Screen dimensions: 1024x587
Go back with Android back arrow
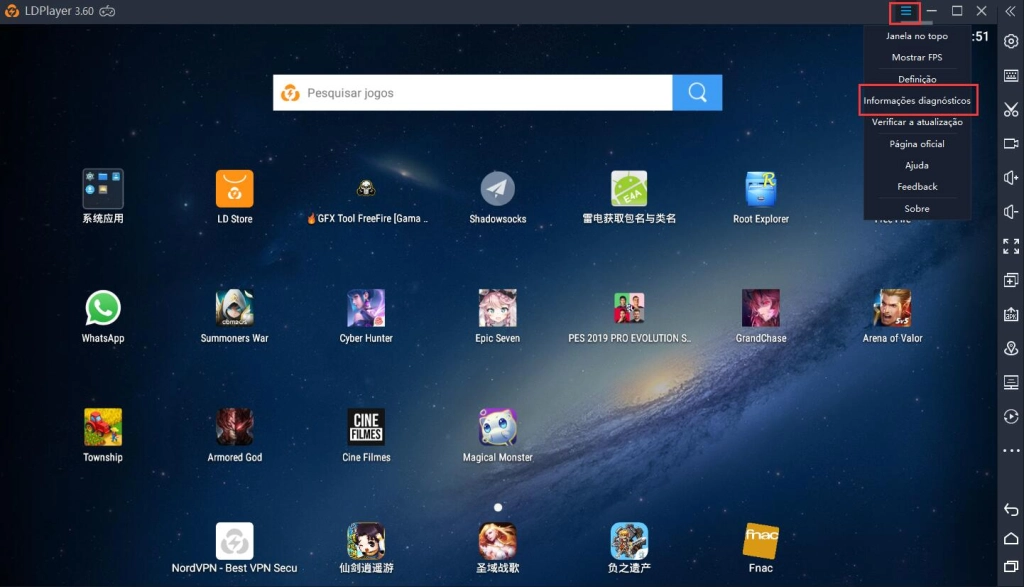tap(1011, 509)
